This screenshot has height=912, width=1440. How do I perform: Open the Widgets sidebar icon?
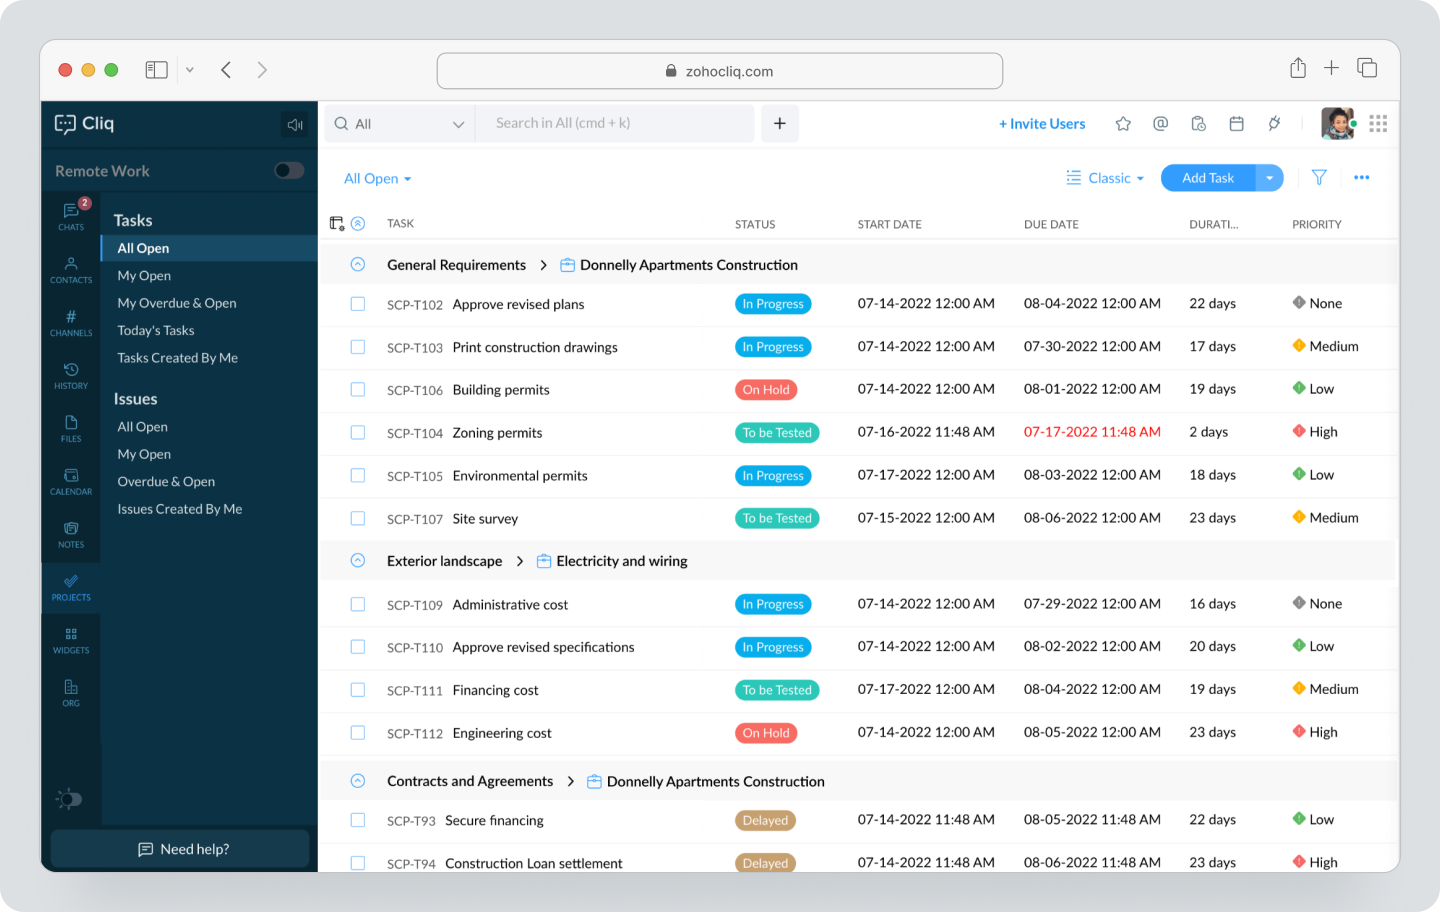click(70, 640)
